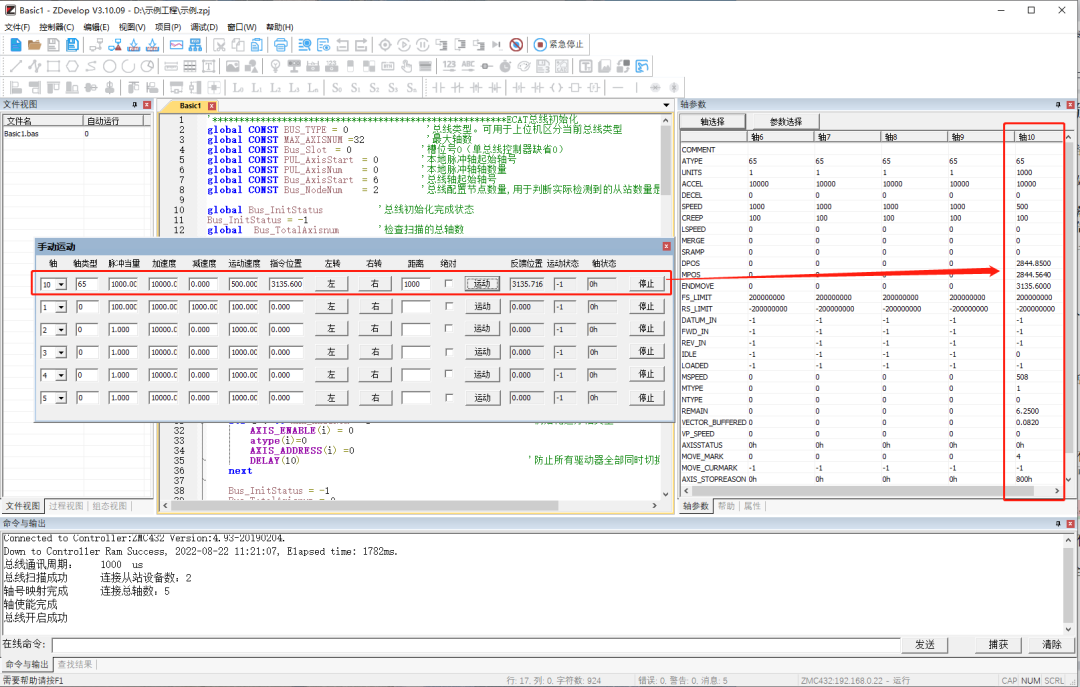Select the rectangle drawing tool icon

coord(51,66)
